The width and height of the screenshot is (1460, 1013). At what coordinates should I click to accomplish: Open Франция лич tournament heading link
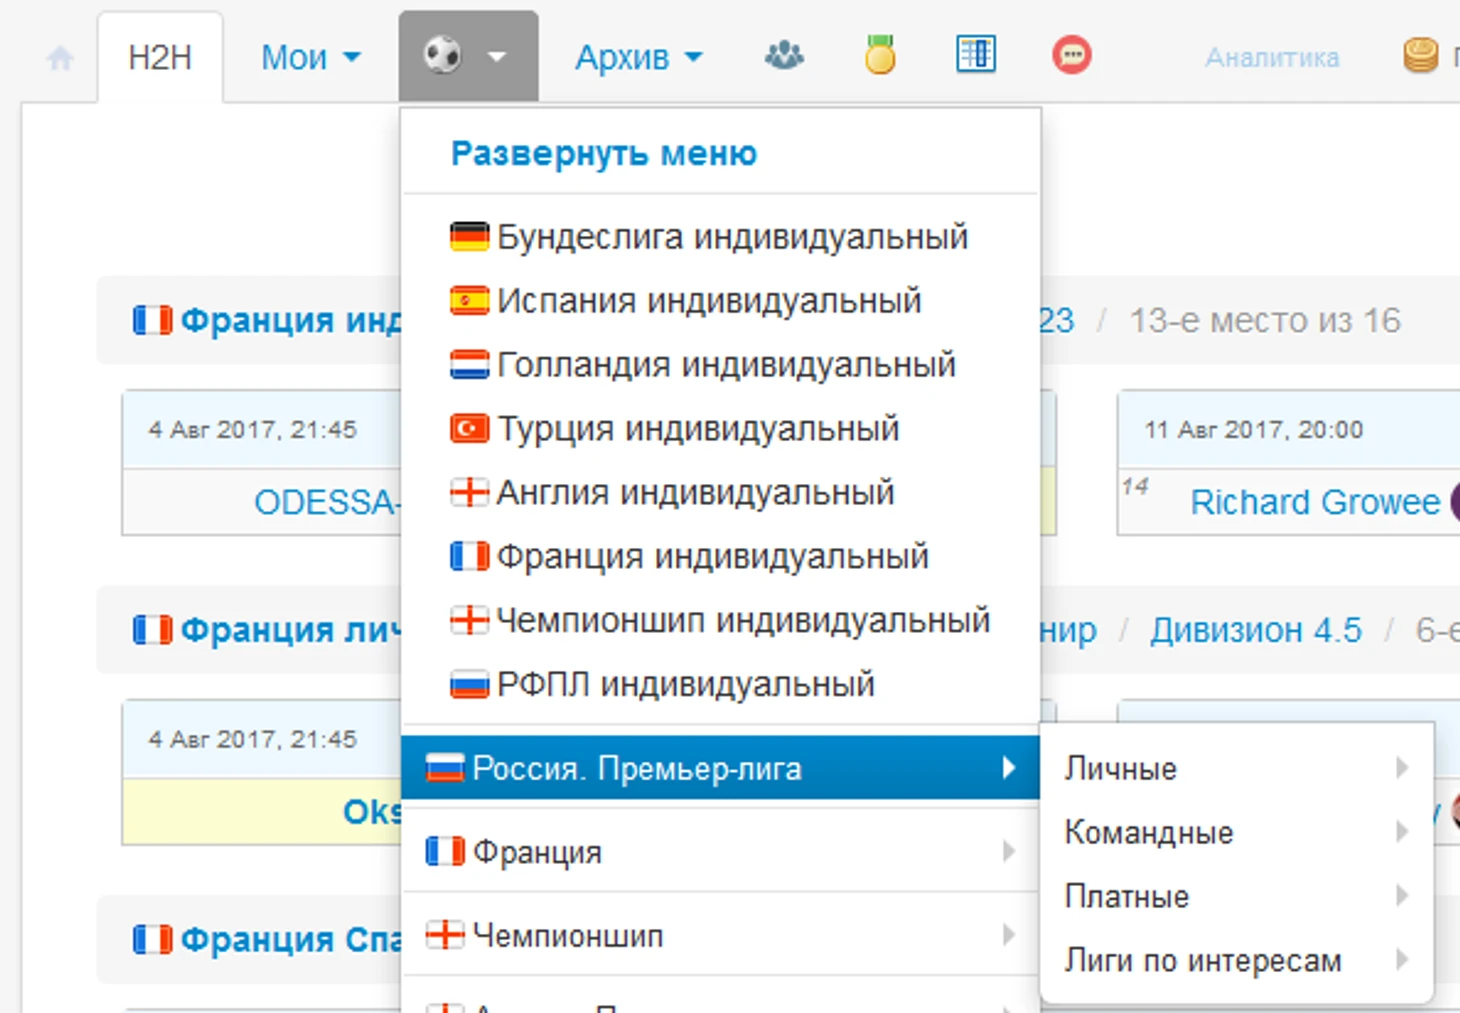click(290, 631)
